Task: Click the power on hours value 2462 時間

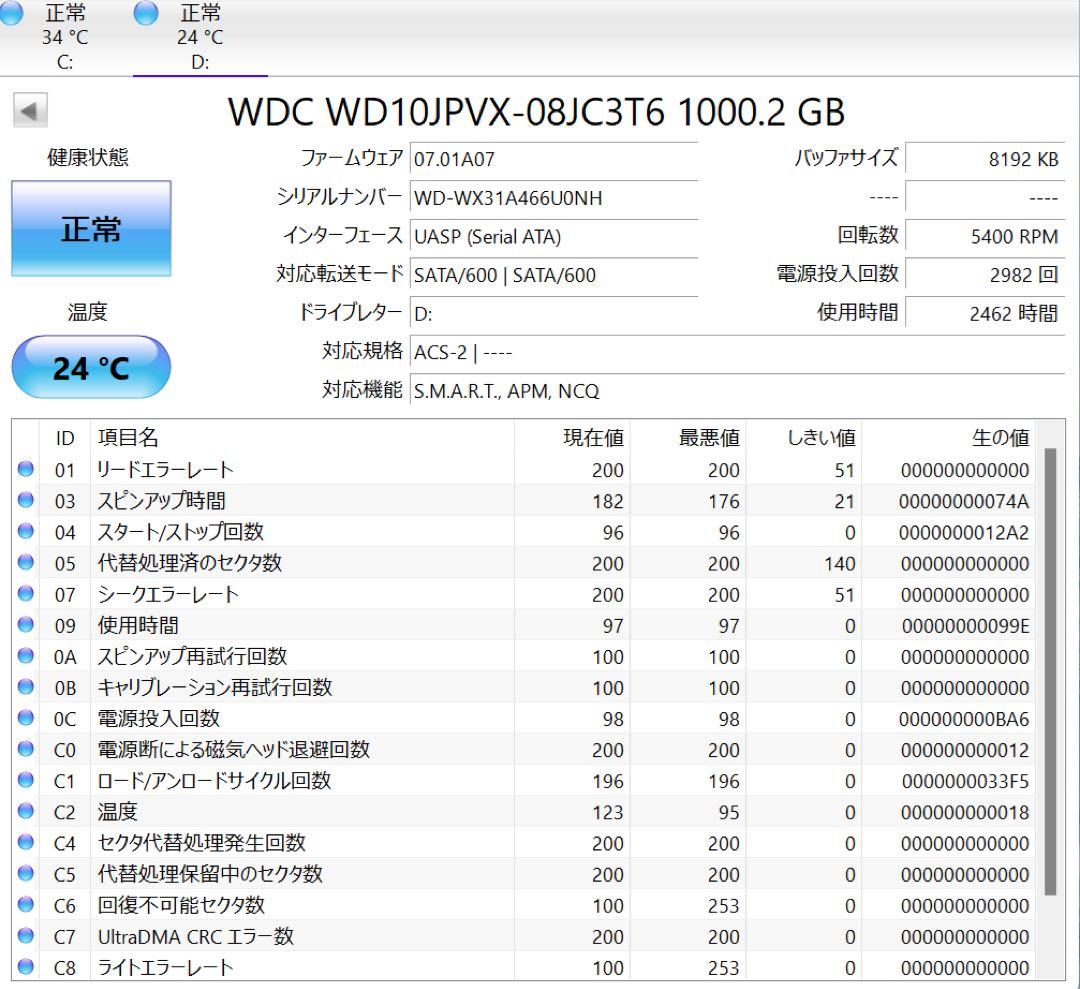Action: [x=985, y=313]
